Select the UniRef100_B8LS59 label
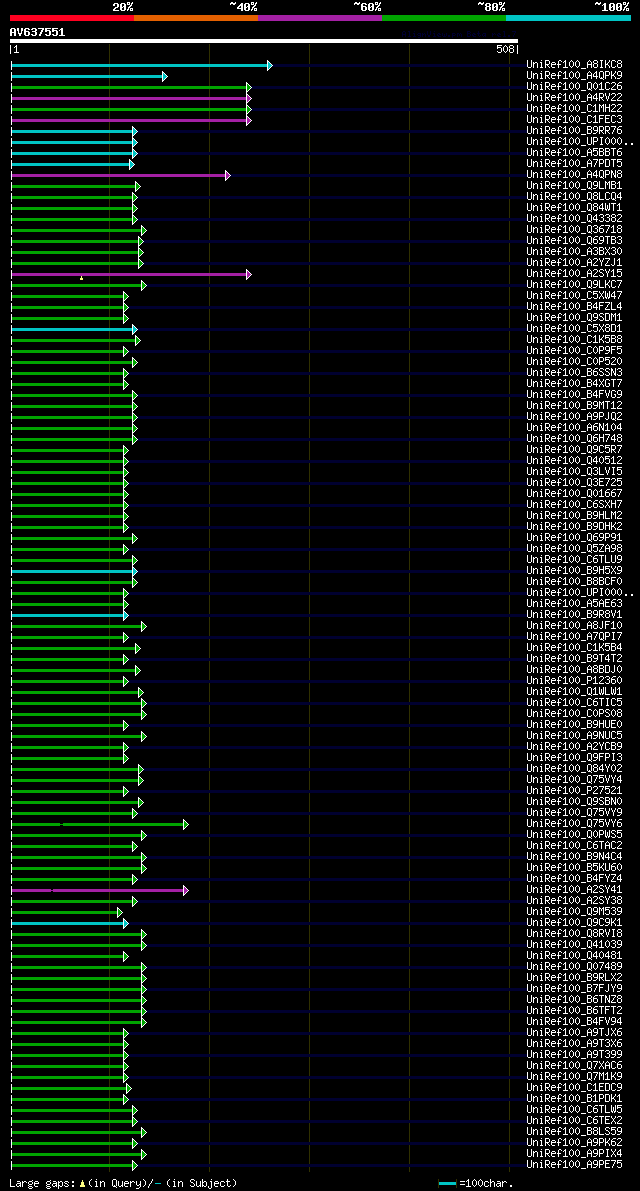Screen dimensions: 640x1191 tap(574, 1132)
